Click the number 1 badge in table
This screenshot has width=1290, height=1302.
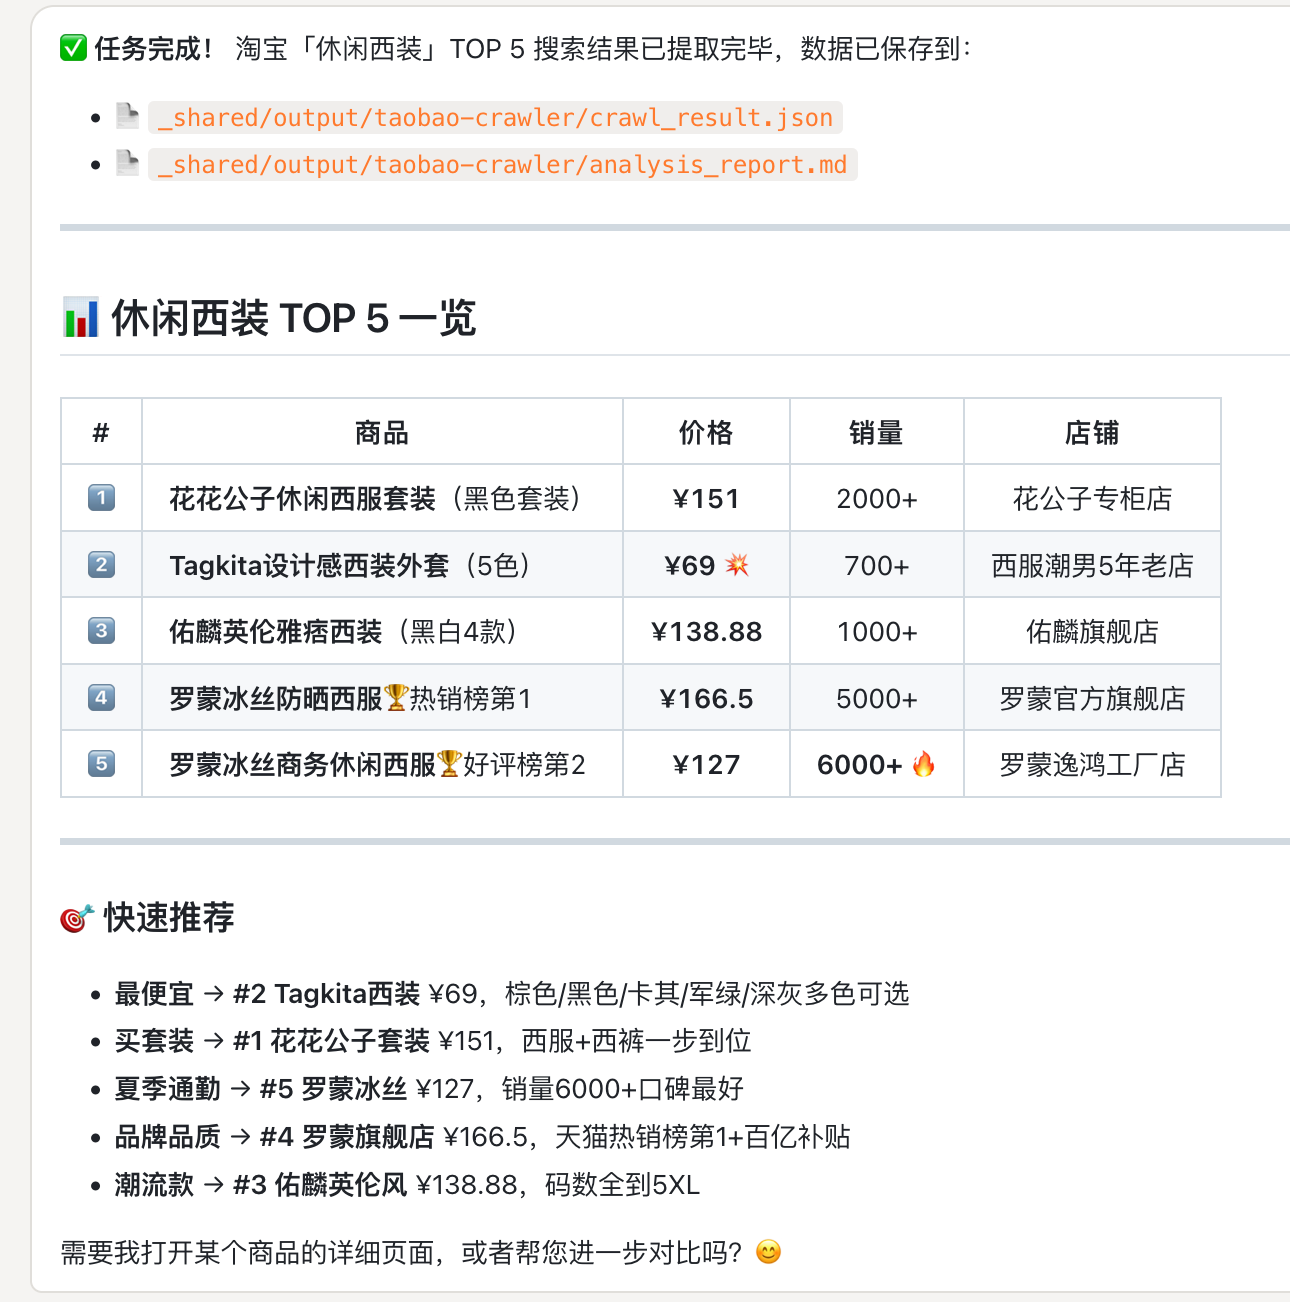point(101,497)
